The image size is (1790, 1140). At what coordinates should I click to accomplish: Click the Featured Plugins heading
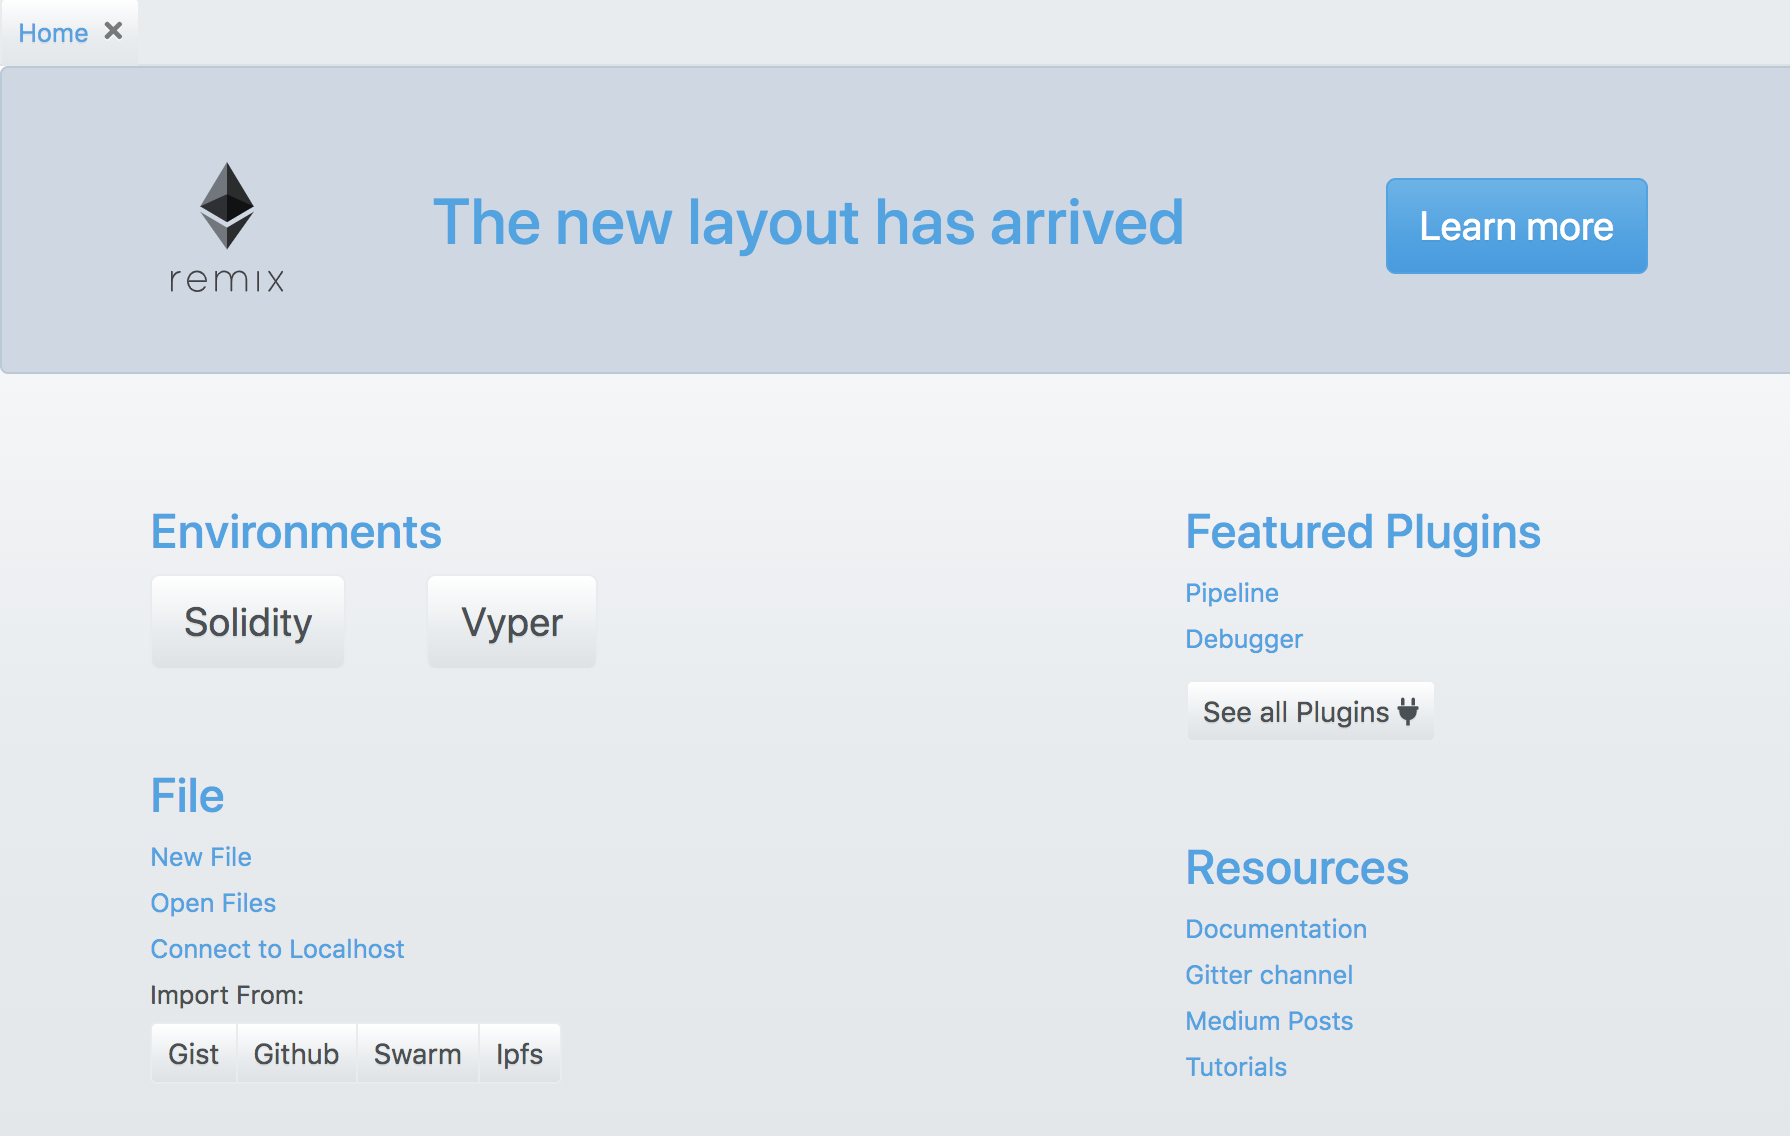pos(1363,532)
